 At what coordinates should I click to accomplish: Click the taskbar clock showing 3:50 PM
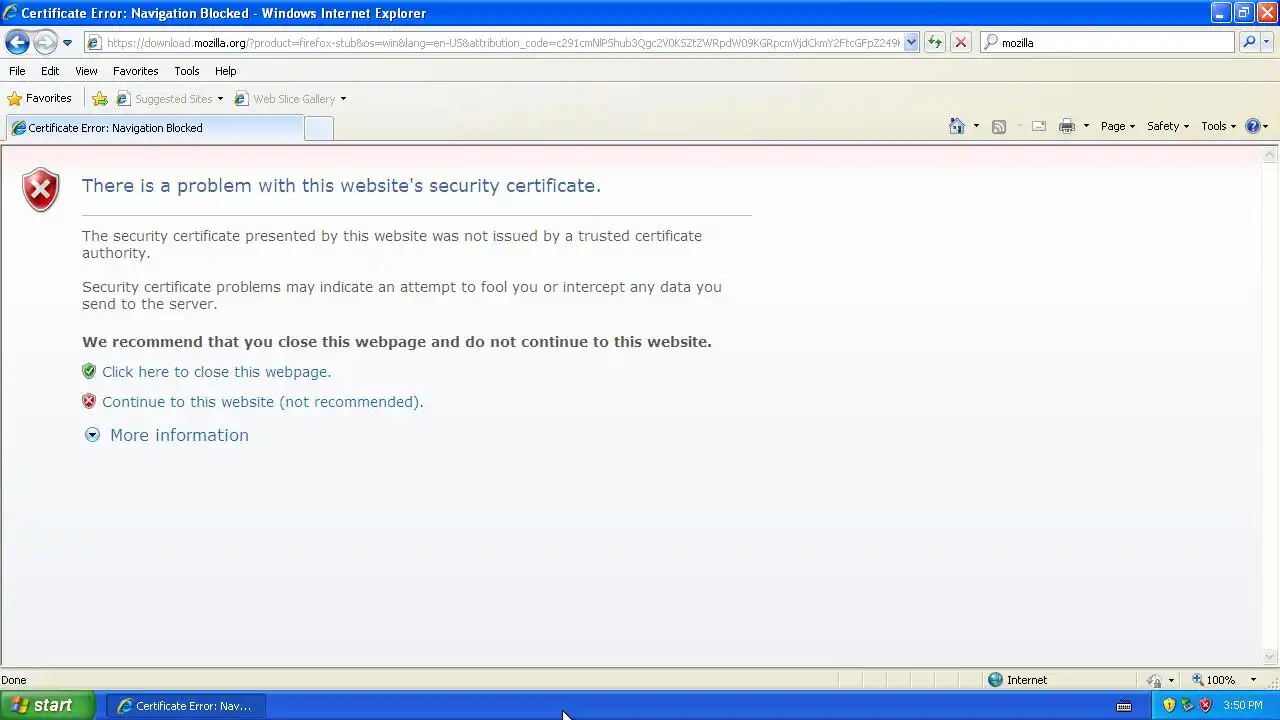point(1243,706)
